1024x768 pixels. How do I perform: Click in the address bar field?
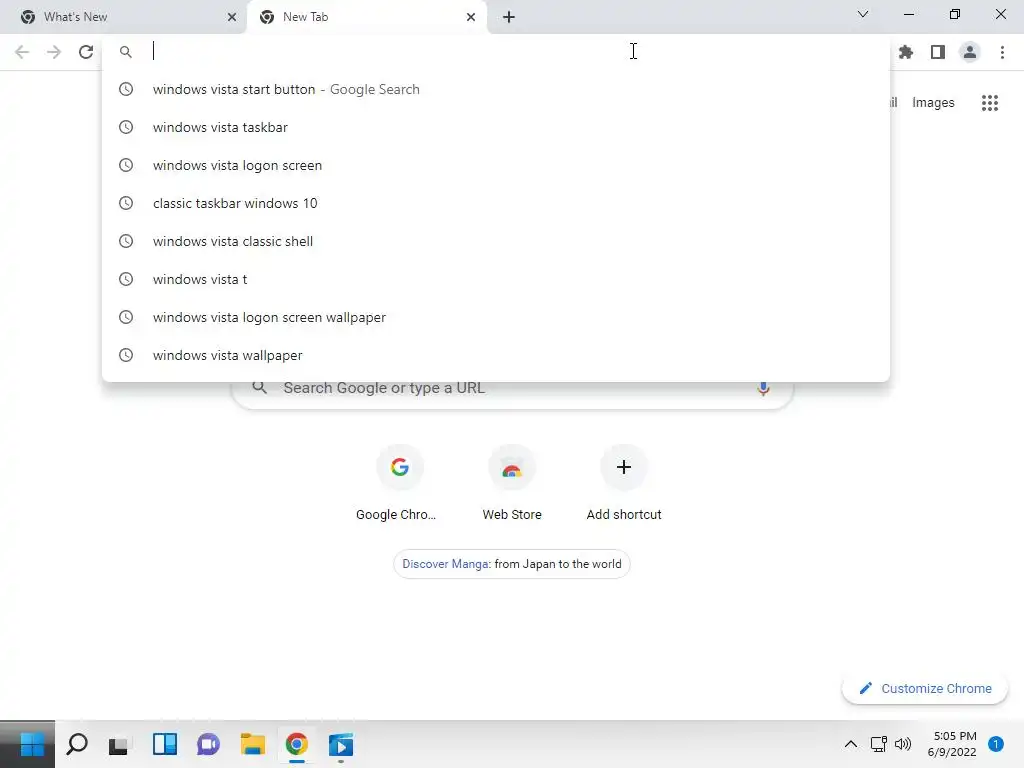point(496,52)
